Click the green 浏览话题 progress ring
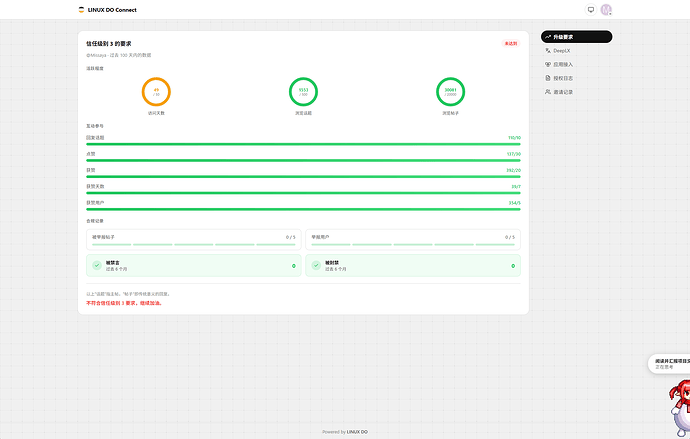Viewport: 690px width, 439px height. (303, 91)
